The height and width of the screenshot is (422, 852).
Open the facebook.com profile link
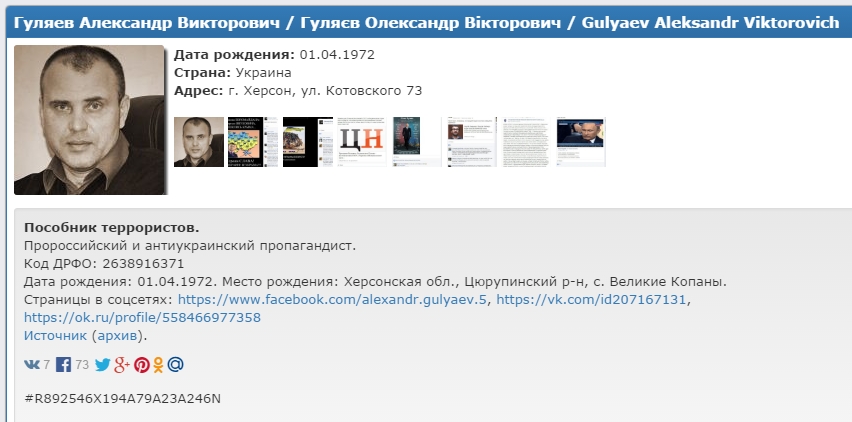332,299
